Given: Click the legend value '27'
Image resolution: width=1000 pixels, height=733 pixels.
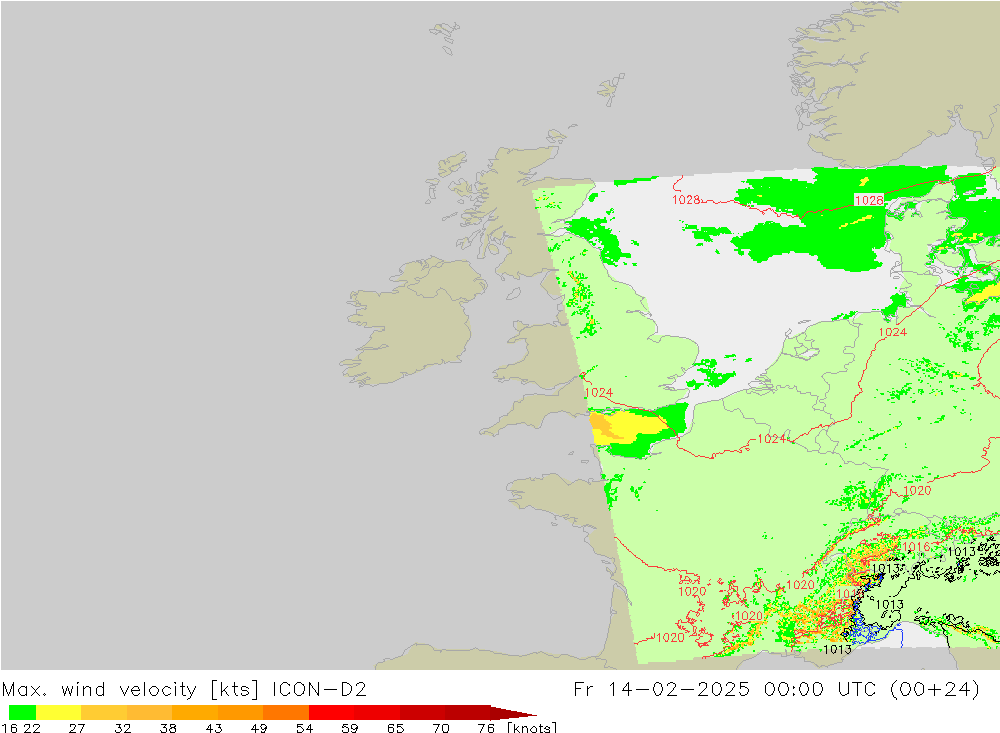Looking at the screenshot, I should (x=77, y=728).
